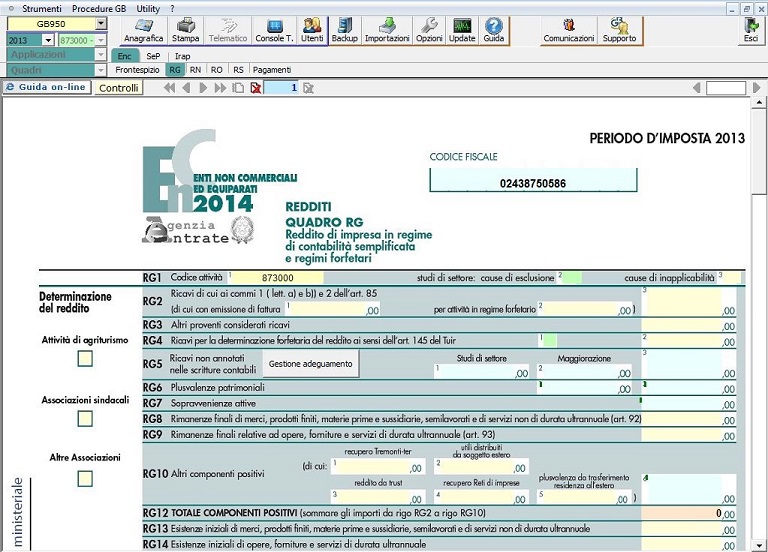The height and width of the screenshot is (552, 768).
Task: Expand the Quadri dropdown
Action: pyautogui.click(x=100, y=70)
